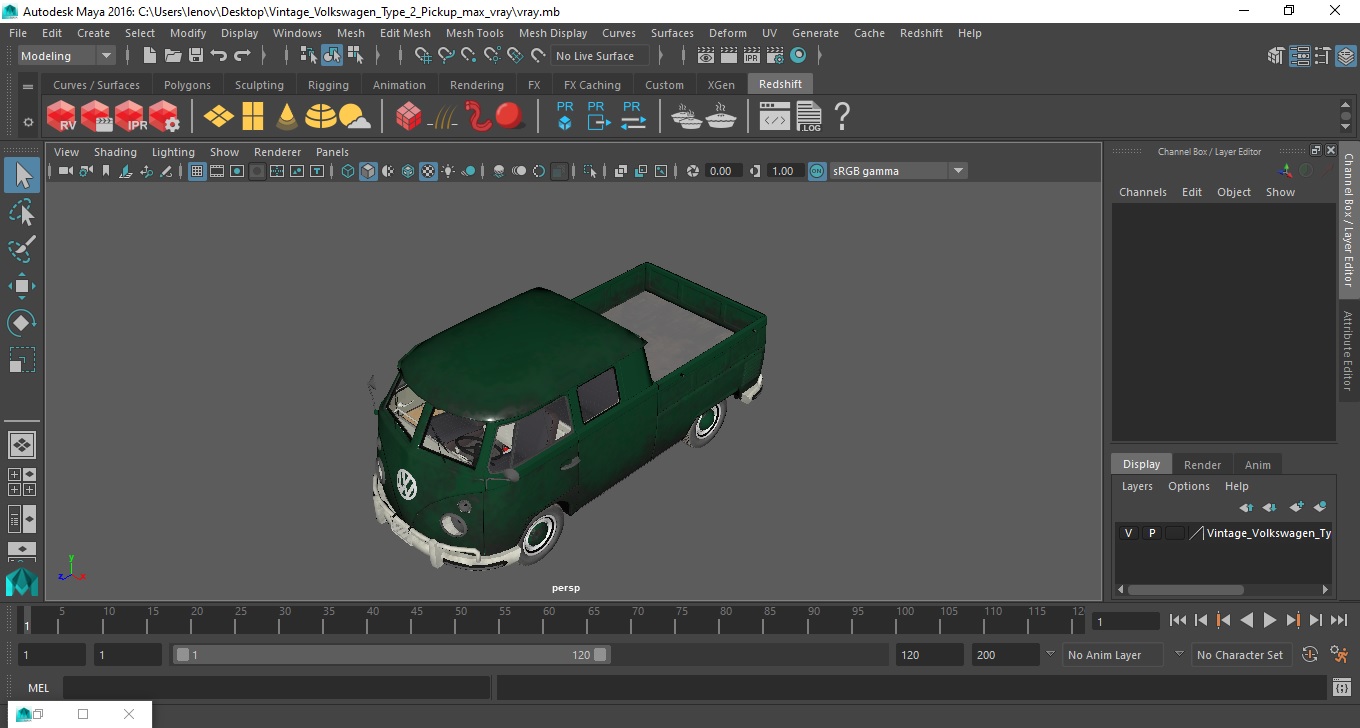
Task: Click the IPR render toolbar icon
Action: 752,56
